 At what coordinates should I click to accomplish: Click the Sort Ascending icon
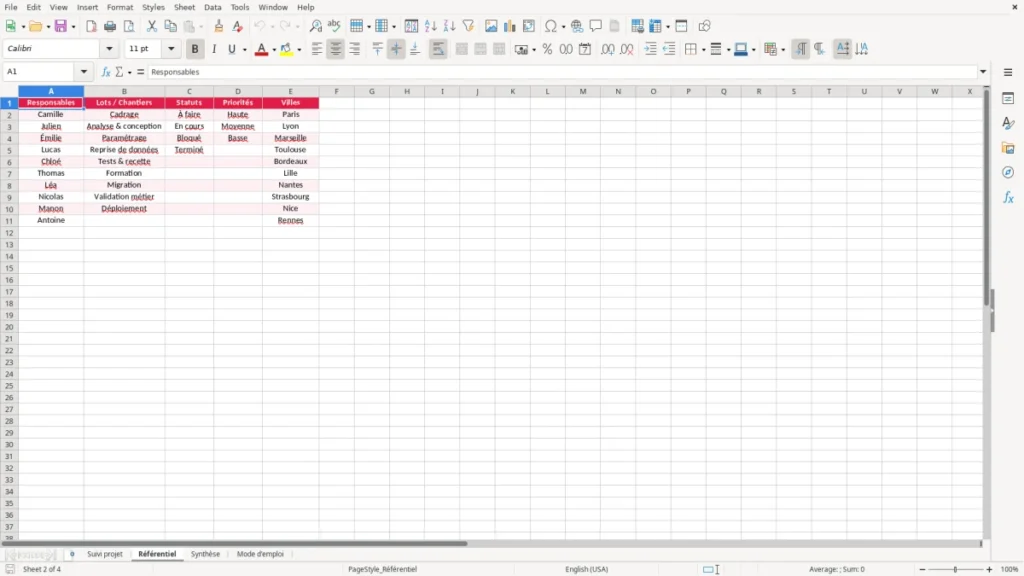point(430,26)
